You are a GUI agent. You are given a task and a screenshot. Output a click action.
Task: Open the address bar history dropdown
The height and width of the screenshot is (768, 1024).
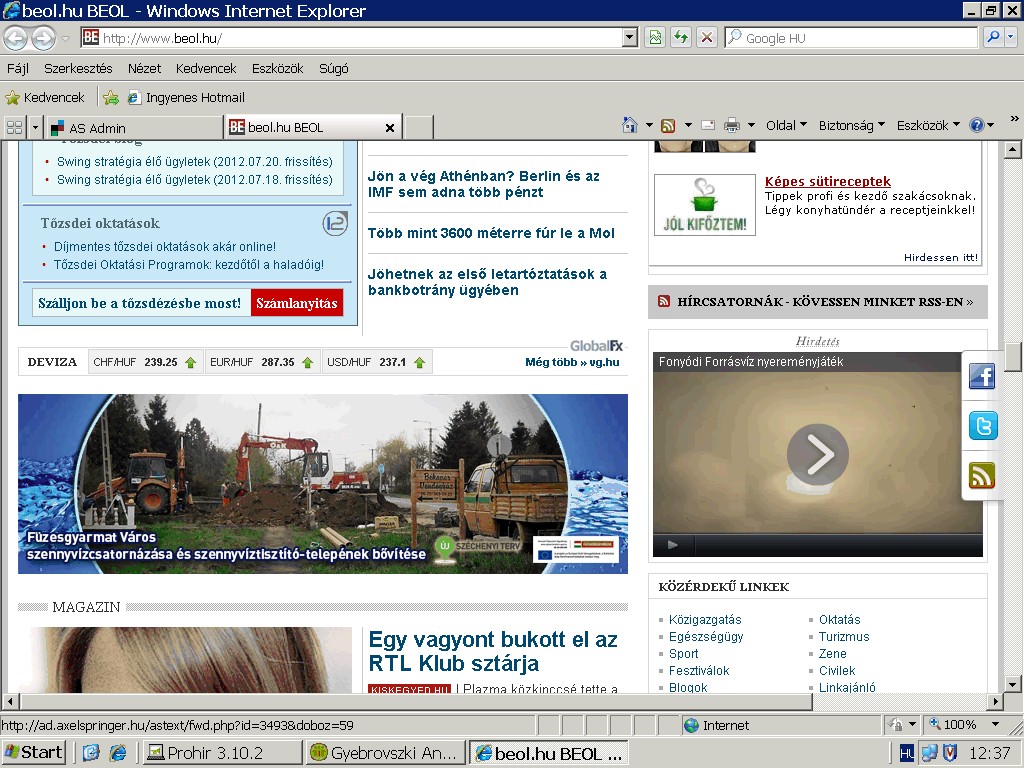click(x=630, y=38)
